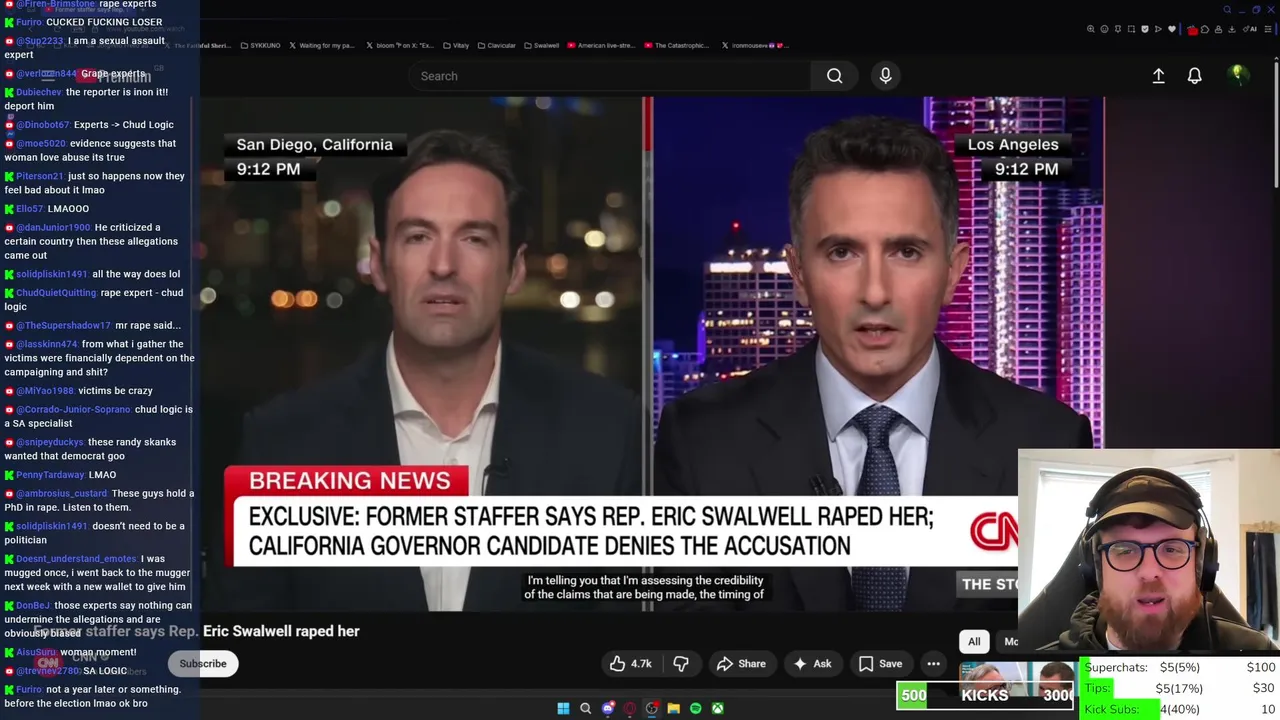This screenshot has height=720, width=1280.
Task: Open the 'Waiting for my pa...' X bookmark
Action: [x=321, y=45]
